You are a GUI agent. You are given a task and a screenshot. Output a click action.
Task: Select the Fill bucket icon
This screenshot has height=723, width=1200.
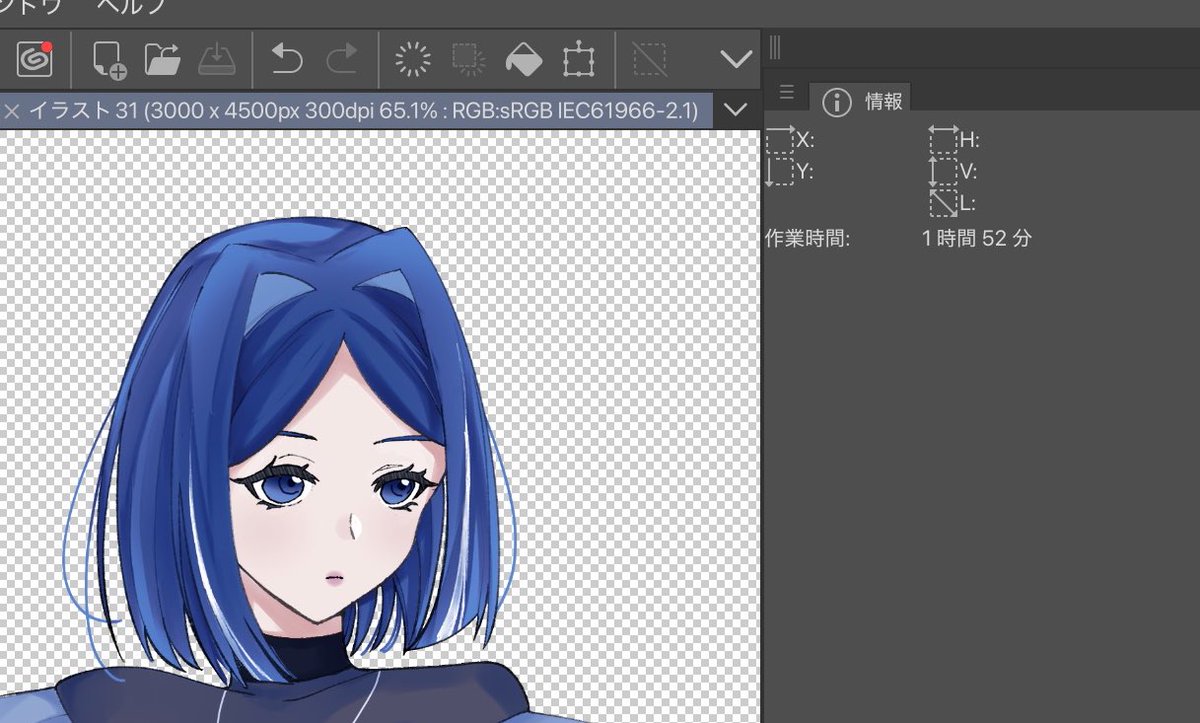click(524, 58)
